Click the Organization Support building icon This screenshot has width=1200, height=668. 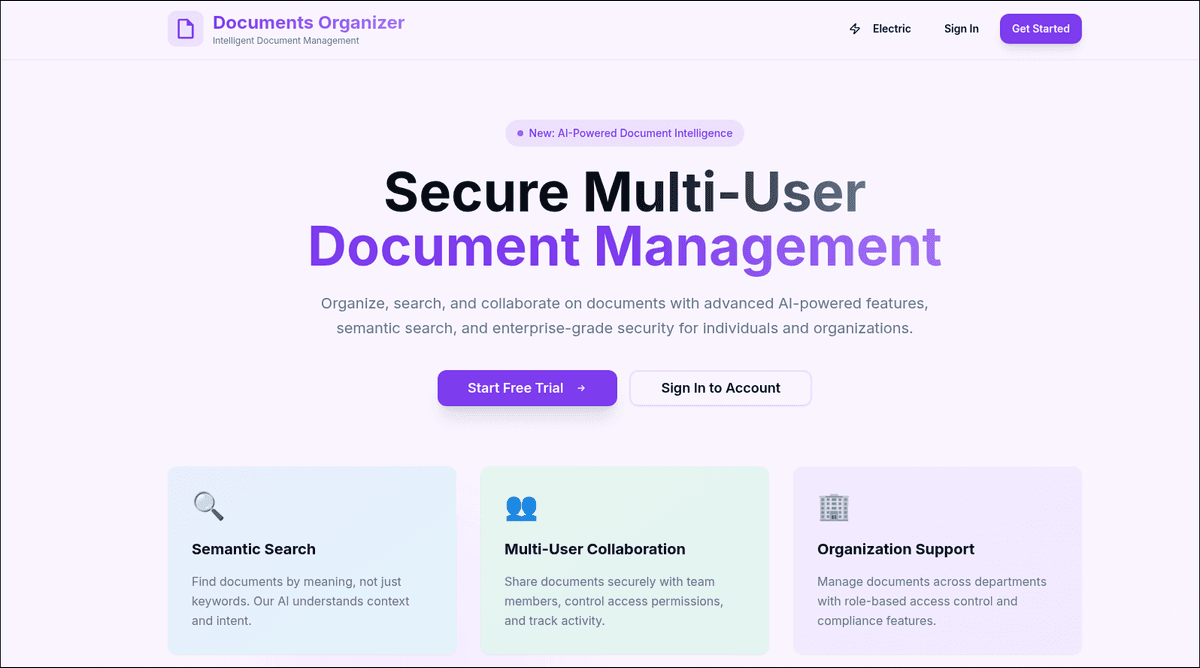point(834,507)
